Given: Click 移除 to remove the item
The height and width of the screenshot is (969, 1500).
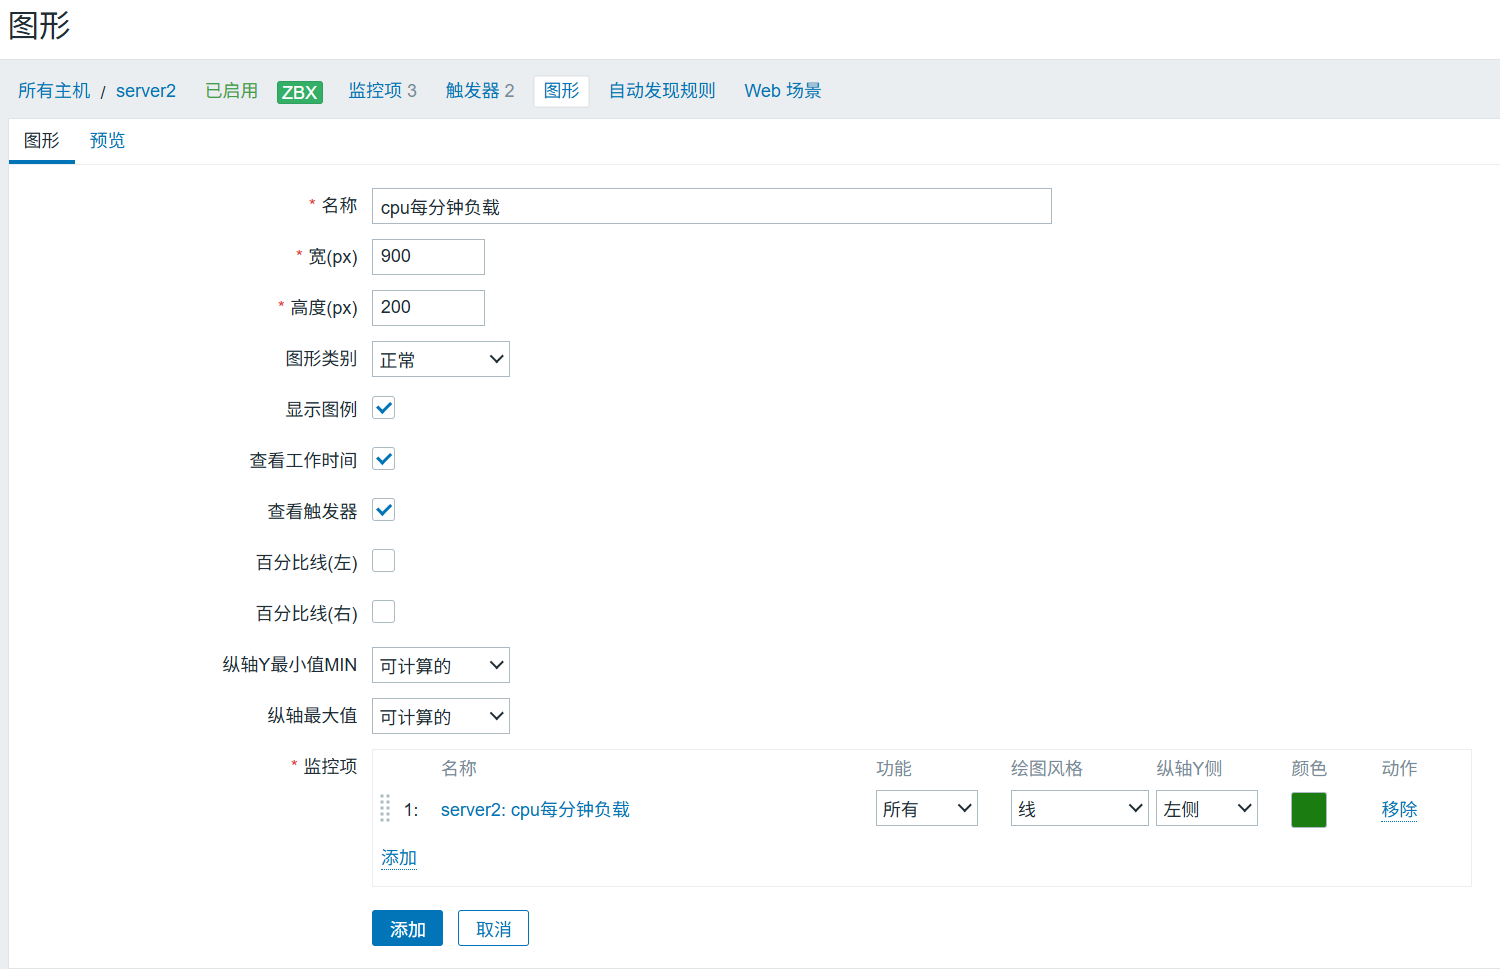Looking at the screenshot, I should (x=1400, y=810).
